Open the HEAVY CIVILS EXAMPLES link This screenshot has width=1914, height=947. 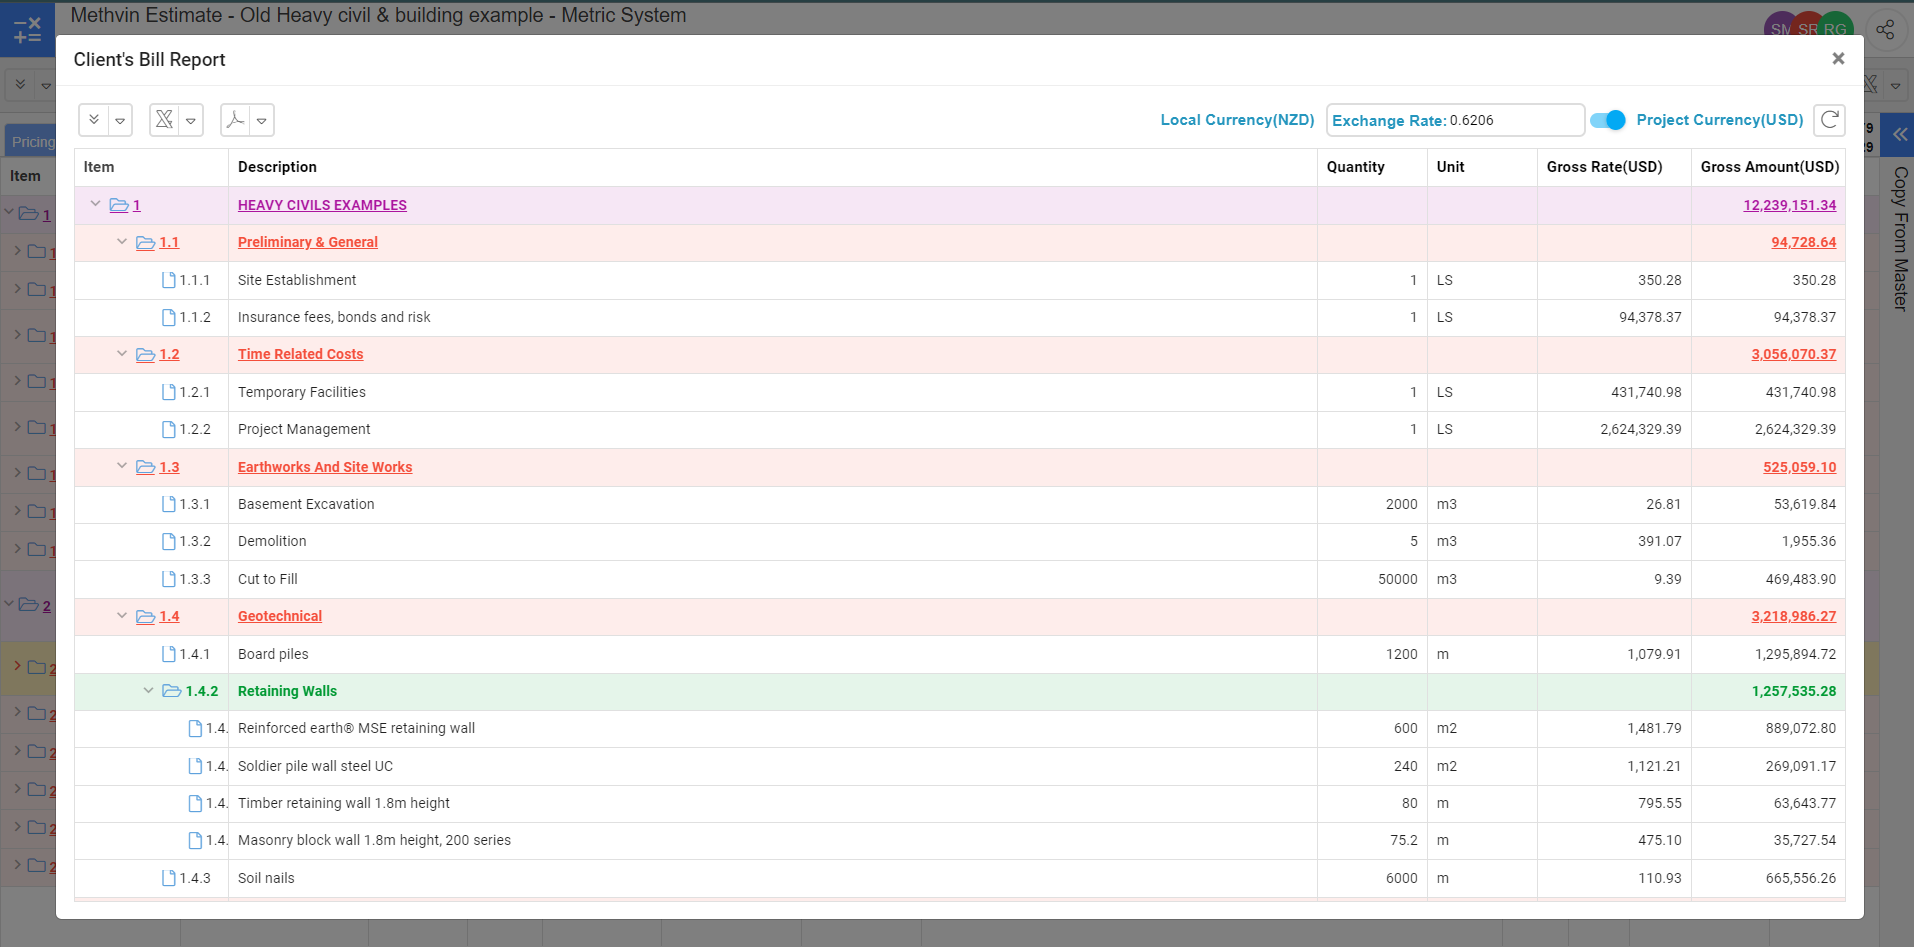click(322, 205)
